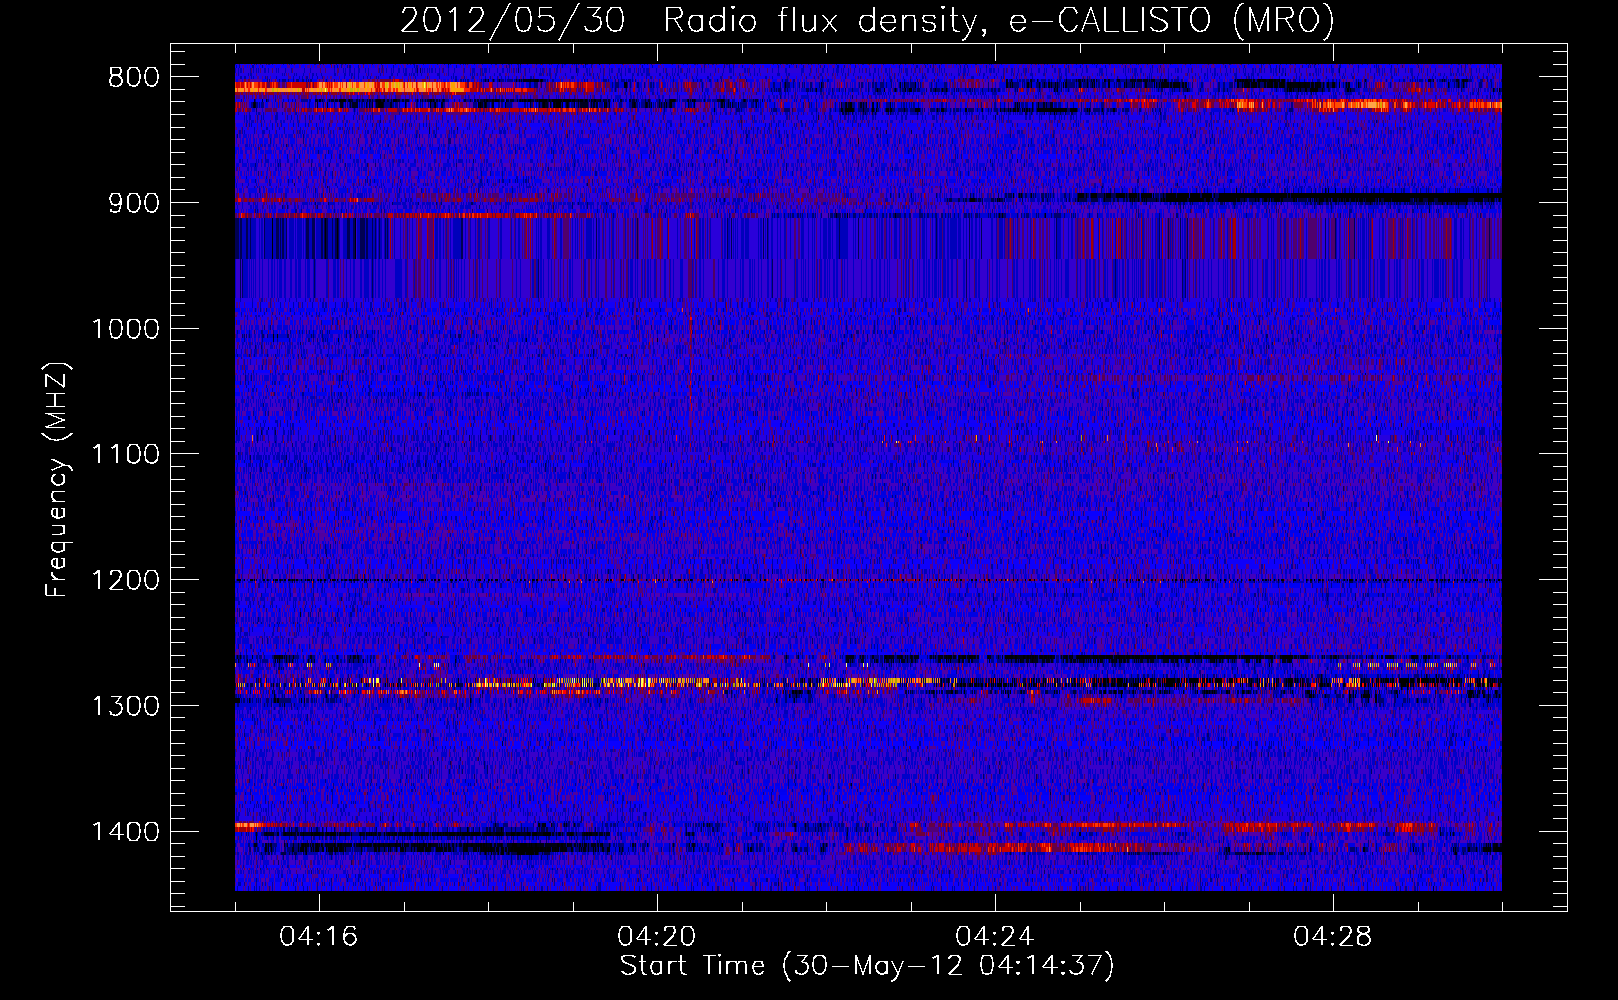Click the 900 frequency tick label
Screen dimensions: 1618x1000
coord(132,203)
